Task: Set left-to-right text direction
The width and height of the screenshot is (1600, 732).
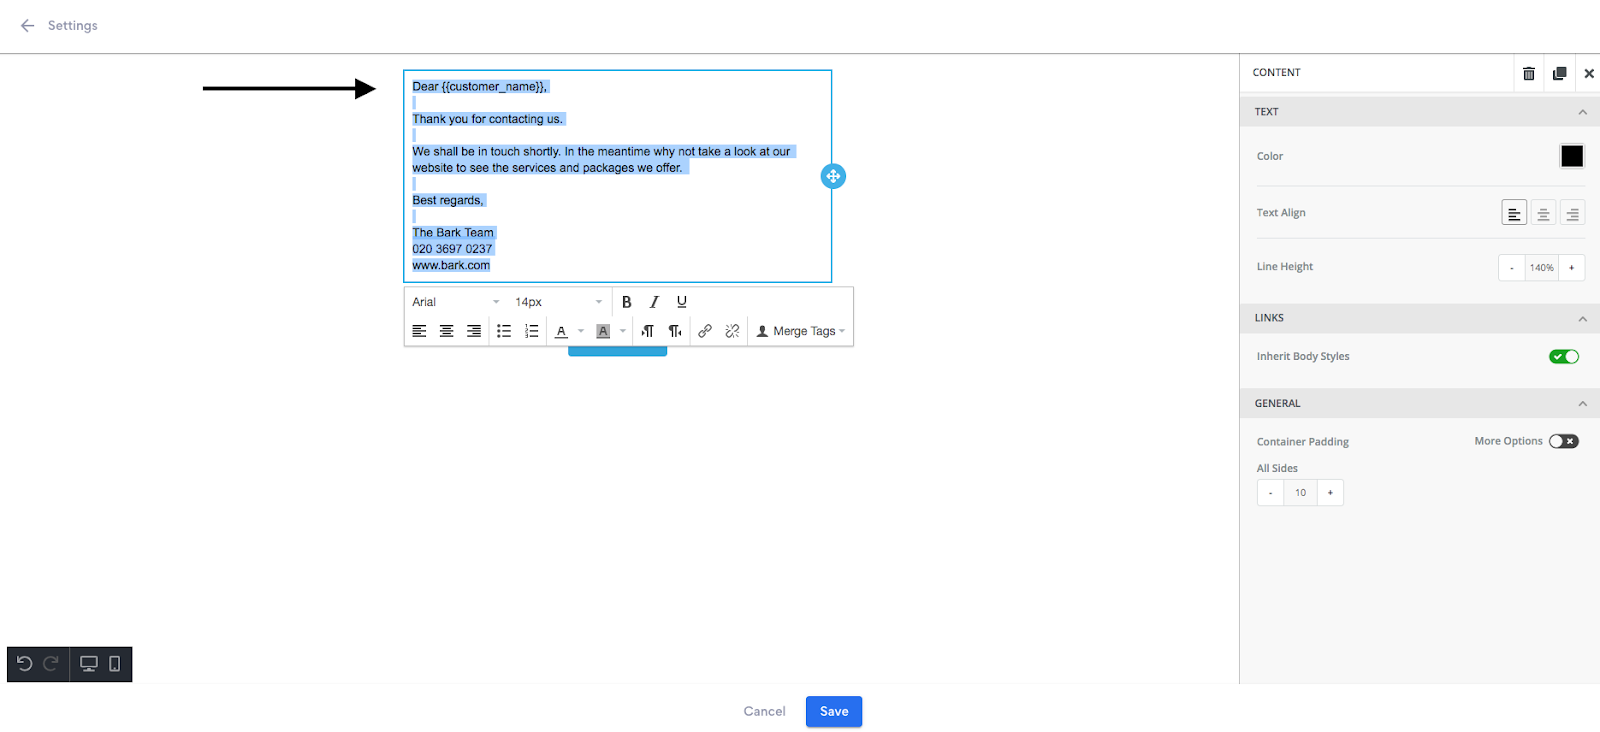Action: pos(648,331)
